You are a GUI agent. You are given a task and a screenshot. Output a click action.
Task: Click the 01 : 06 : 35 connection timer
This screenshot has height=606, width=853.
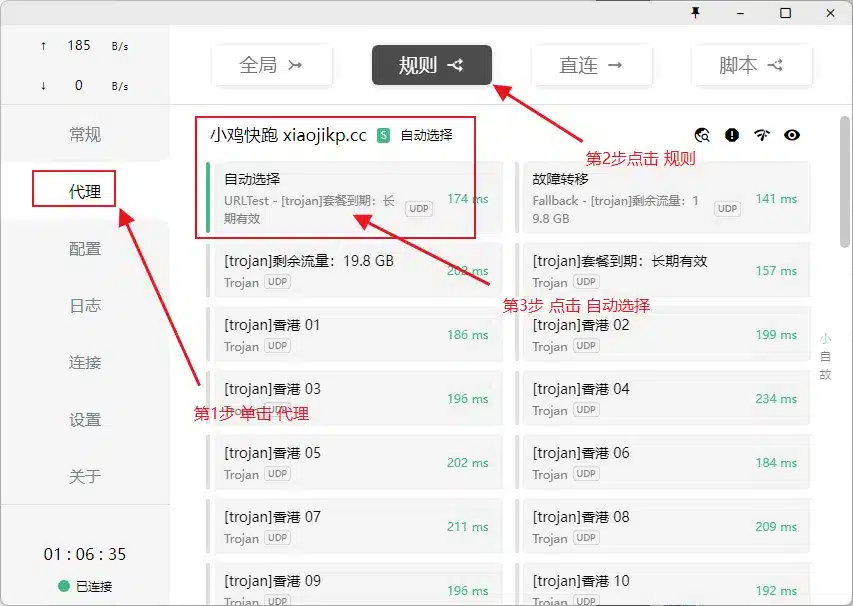[x=85, y=554]
